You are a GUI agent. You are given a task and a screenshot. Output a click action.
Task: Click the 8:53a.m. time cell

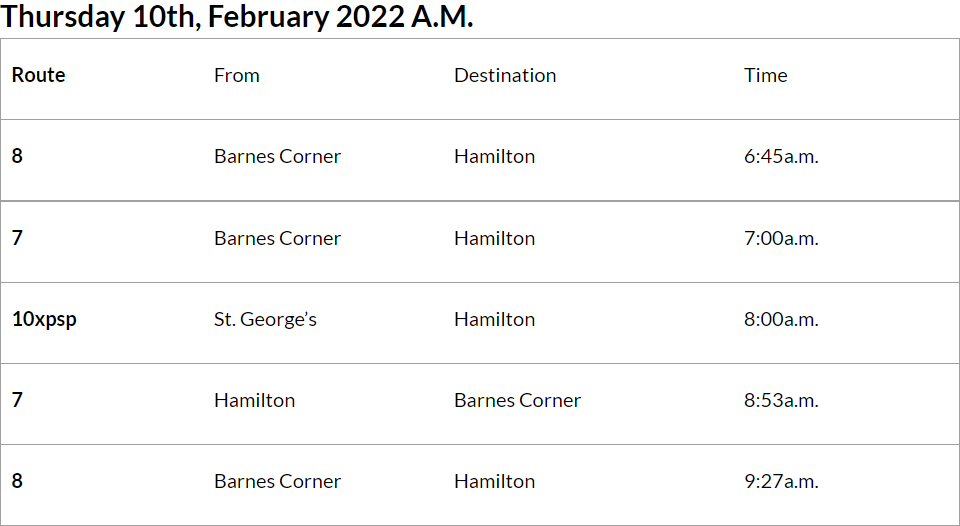click(x=781, y=400)
